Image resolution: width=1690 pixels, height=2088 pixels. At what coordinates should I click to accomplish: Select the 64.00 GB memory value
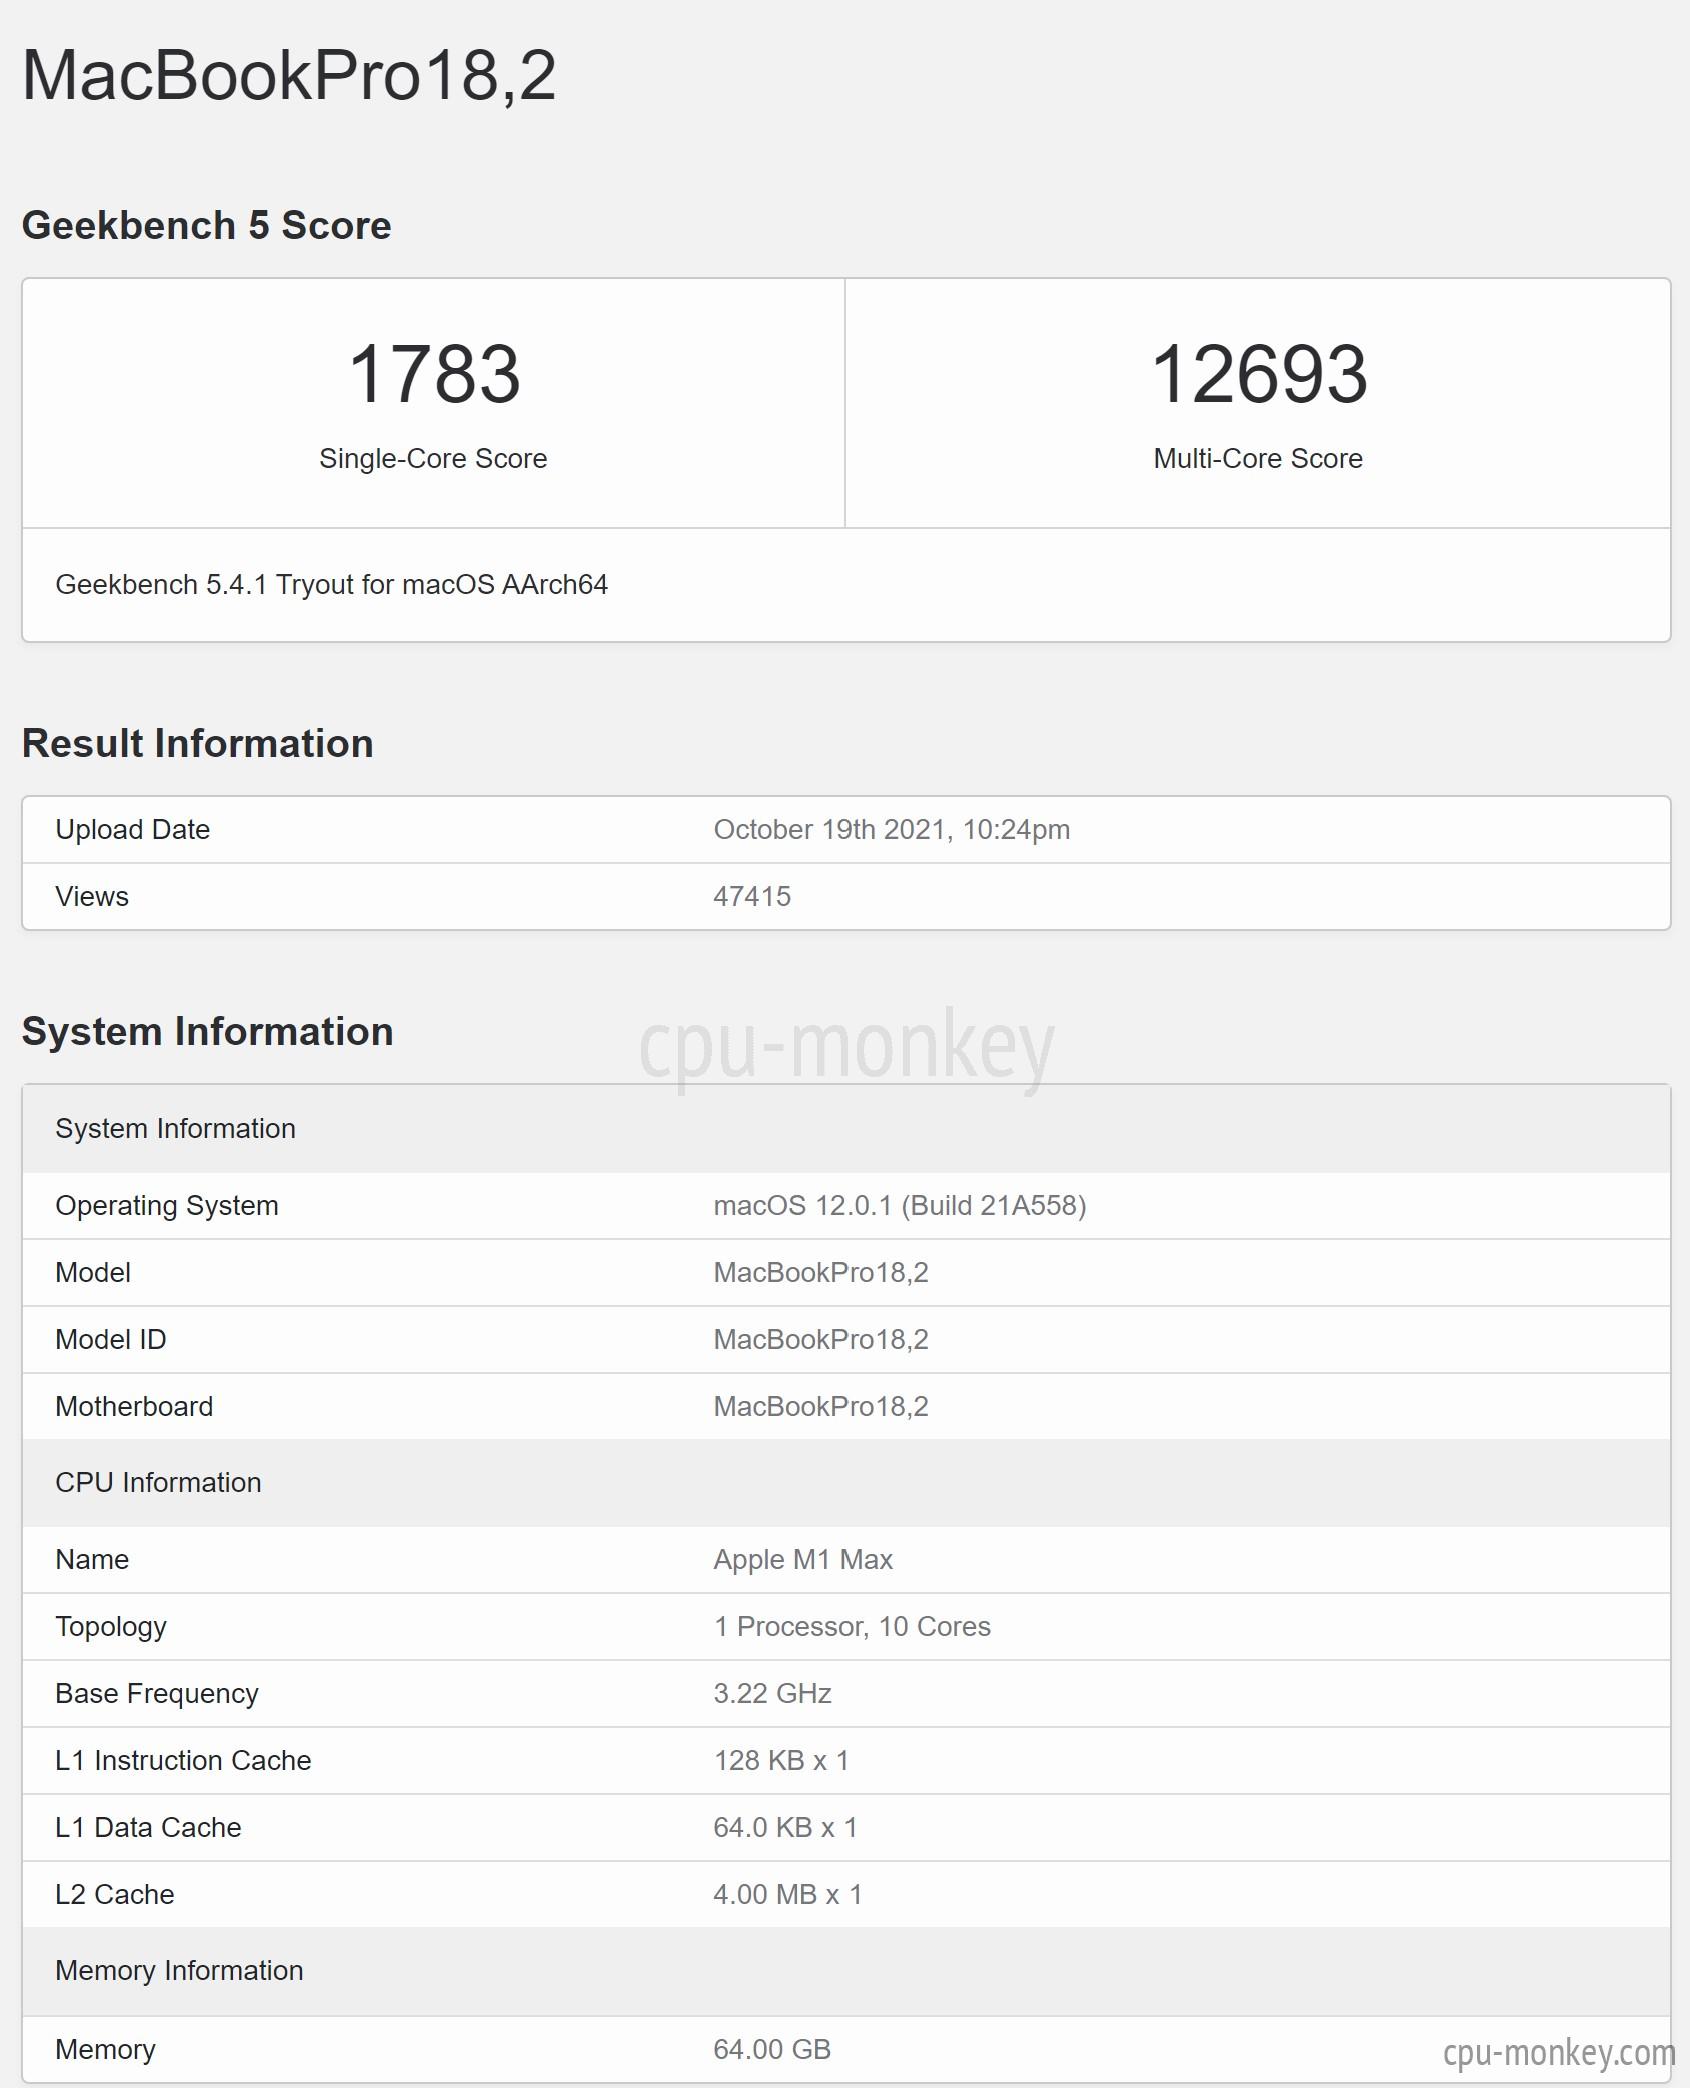[771, 2049]
